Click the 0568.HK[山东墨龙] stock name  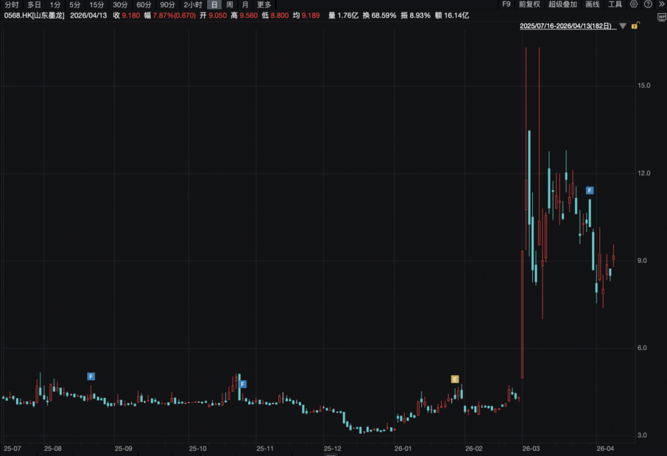(34, 16)
